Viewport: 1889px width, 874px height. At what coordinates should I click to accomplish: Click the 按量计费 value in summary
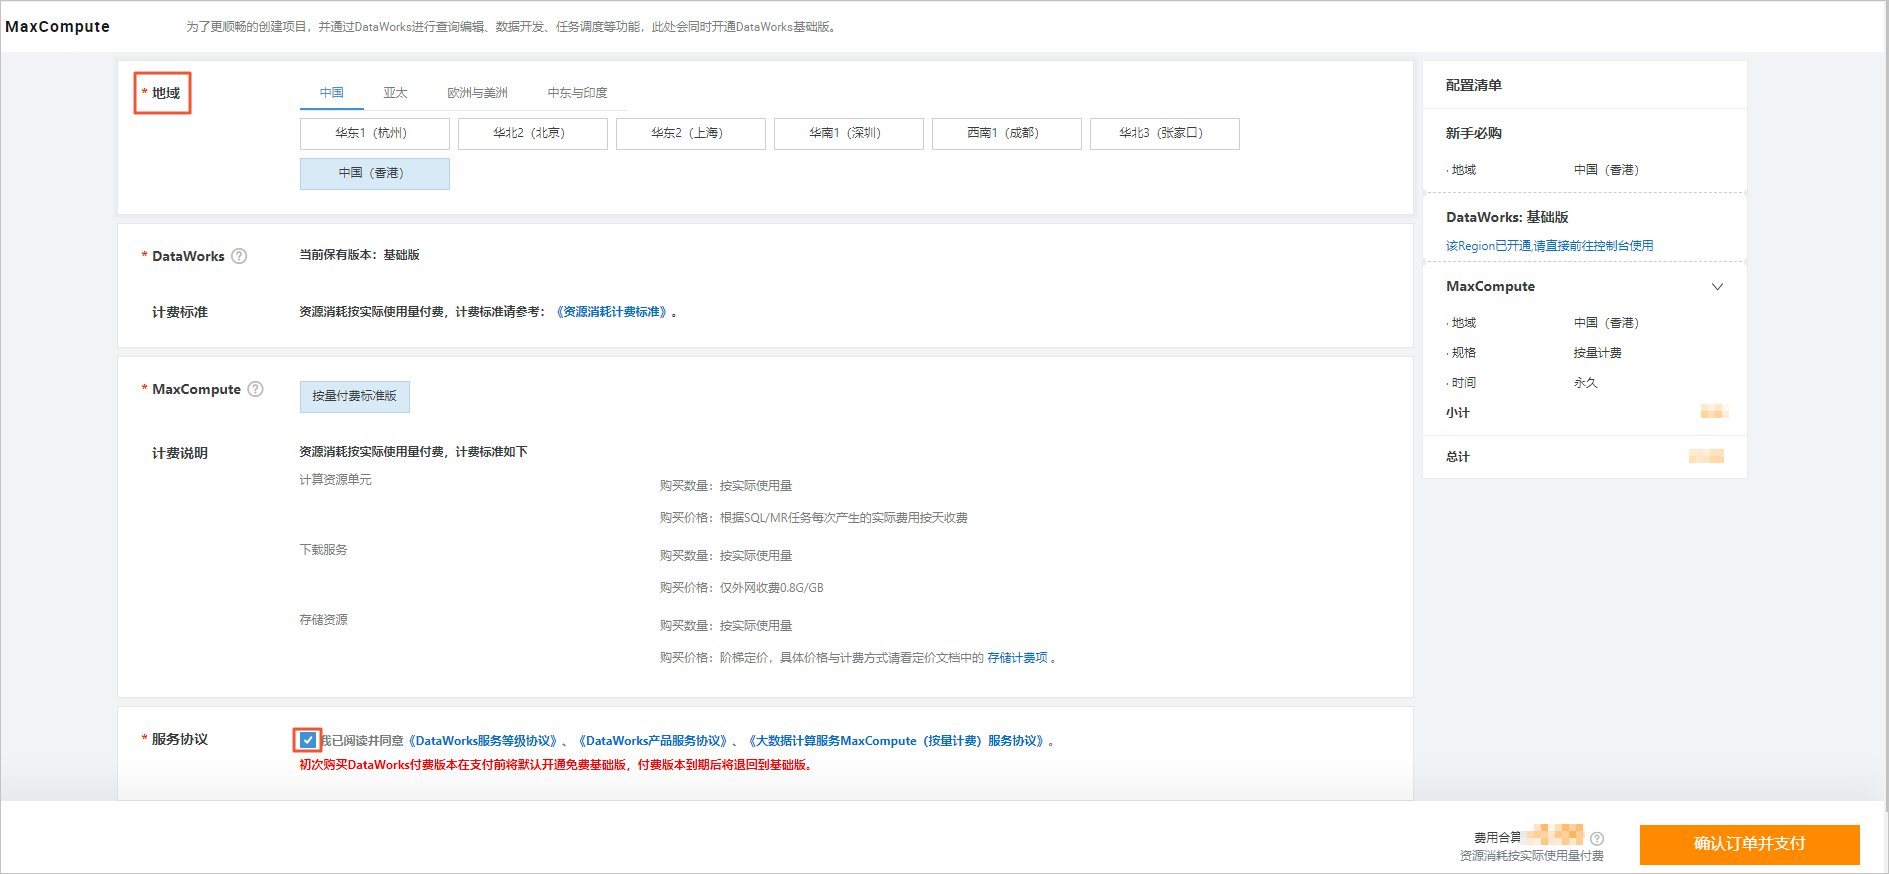(x=1598, y=353)
